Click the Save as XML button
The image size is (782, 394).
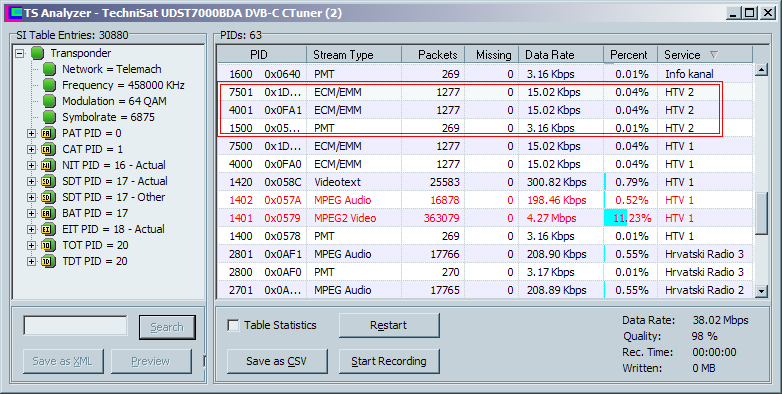63,361
